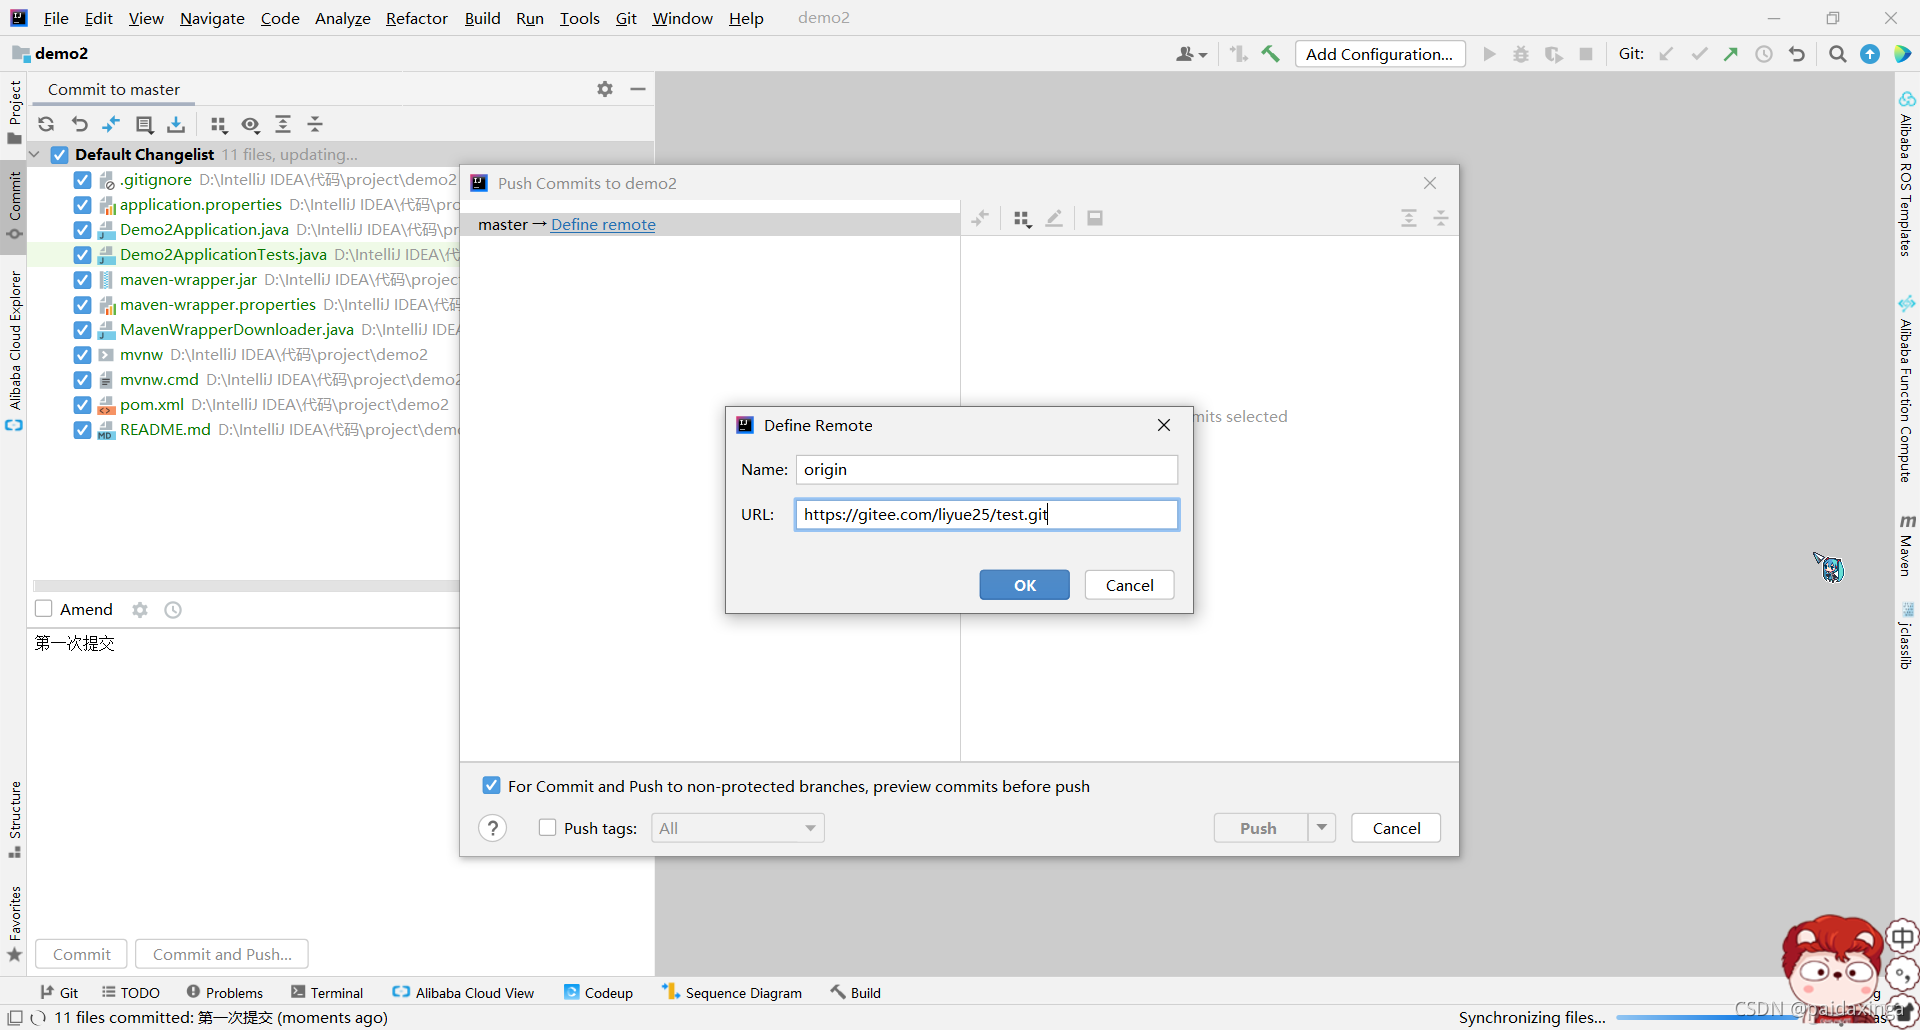Click the remote URL input field
This screenshot has height=1030, width=1920.
tap(987, 515)
